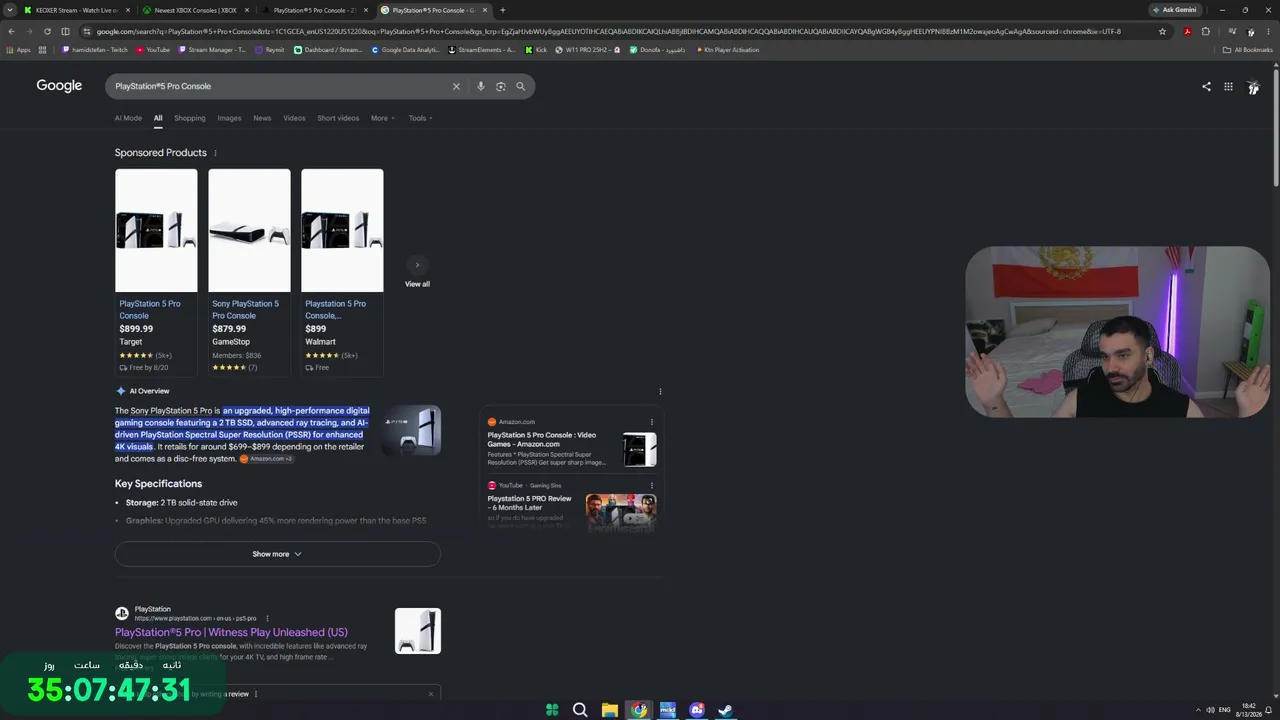Image resolution: width=1280 pixels, height=720 pixels.
Task: Open Chrome's three-dot menu
Action: (x=1269, y=31)
